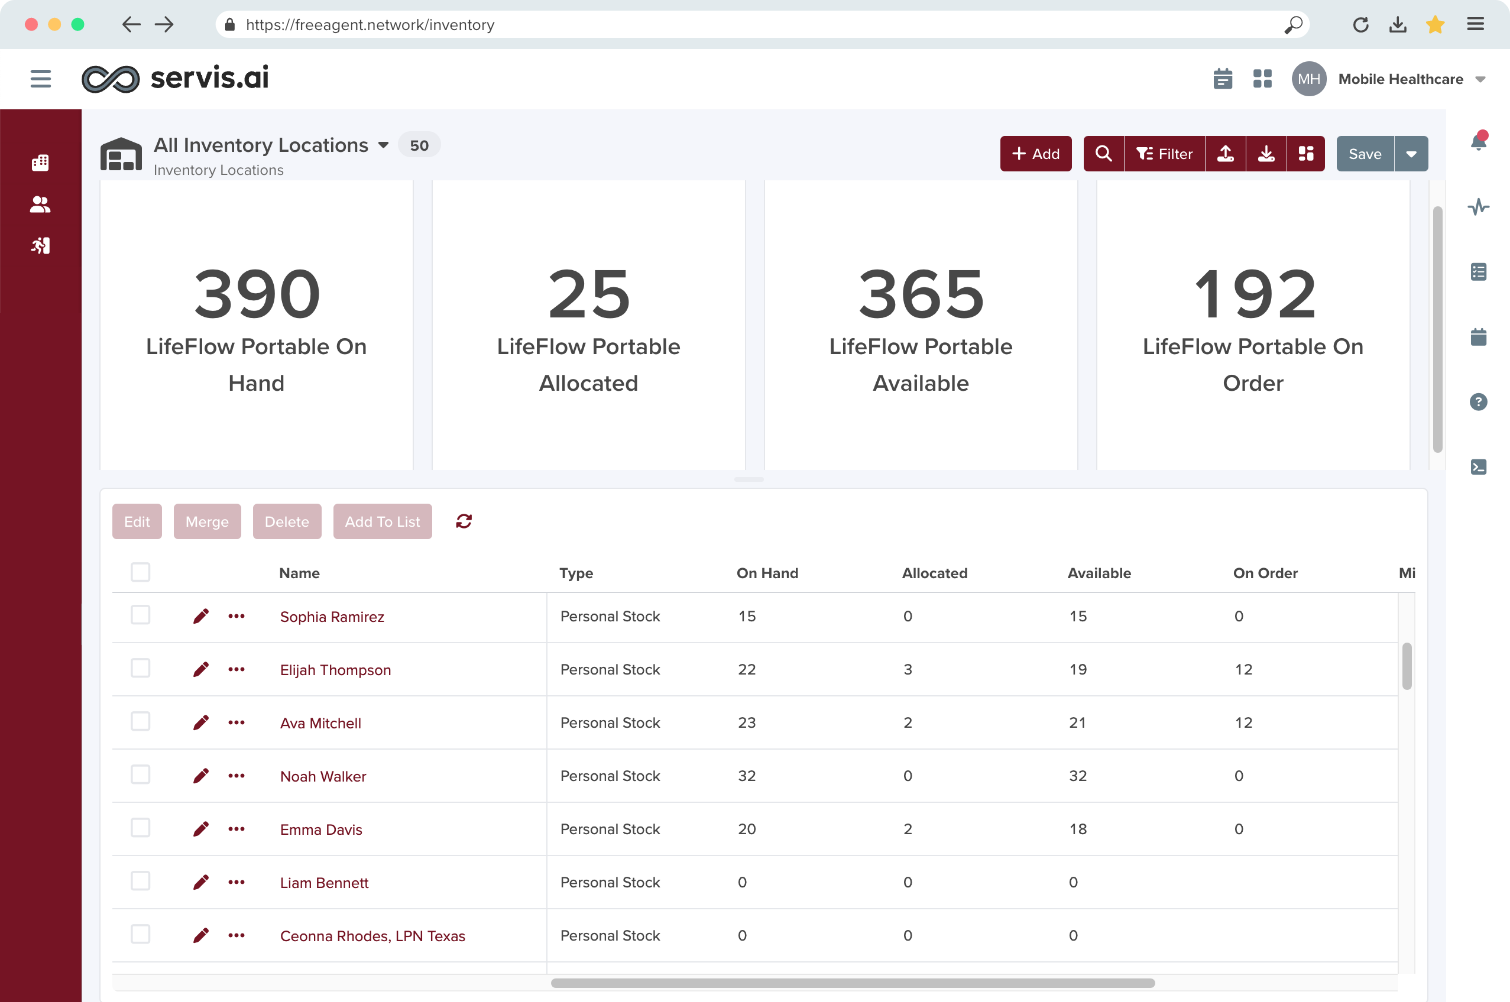Click the Edit button above table
1510x1002 pixels.
(137, 521)
